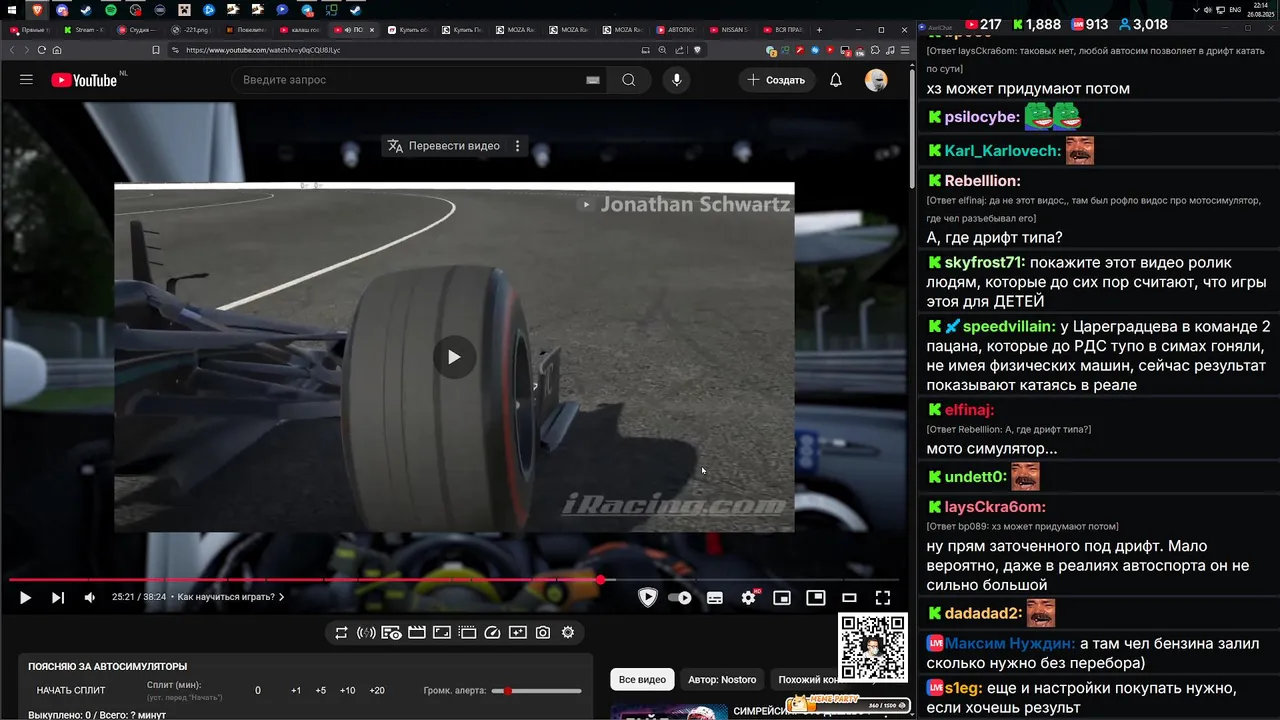Open the player settings gear
Image resolution: width=1280 pixels, height=720 pixels.
(749, 598)
